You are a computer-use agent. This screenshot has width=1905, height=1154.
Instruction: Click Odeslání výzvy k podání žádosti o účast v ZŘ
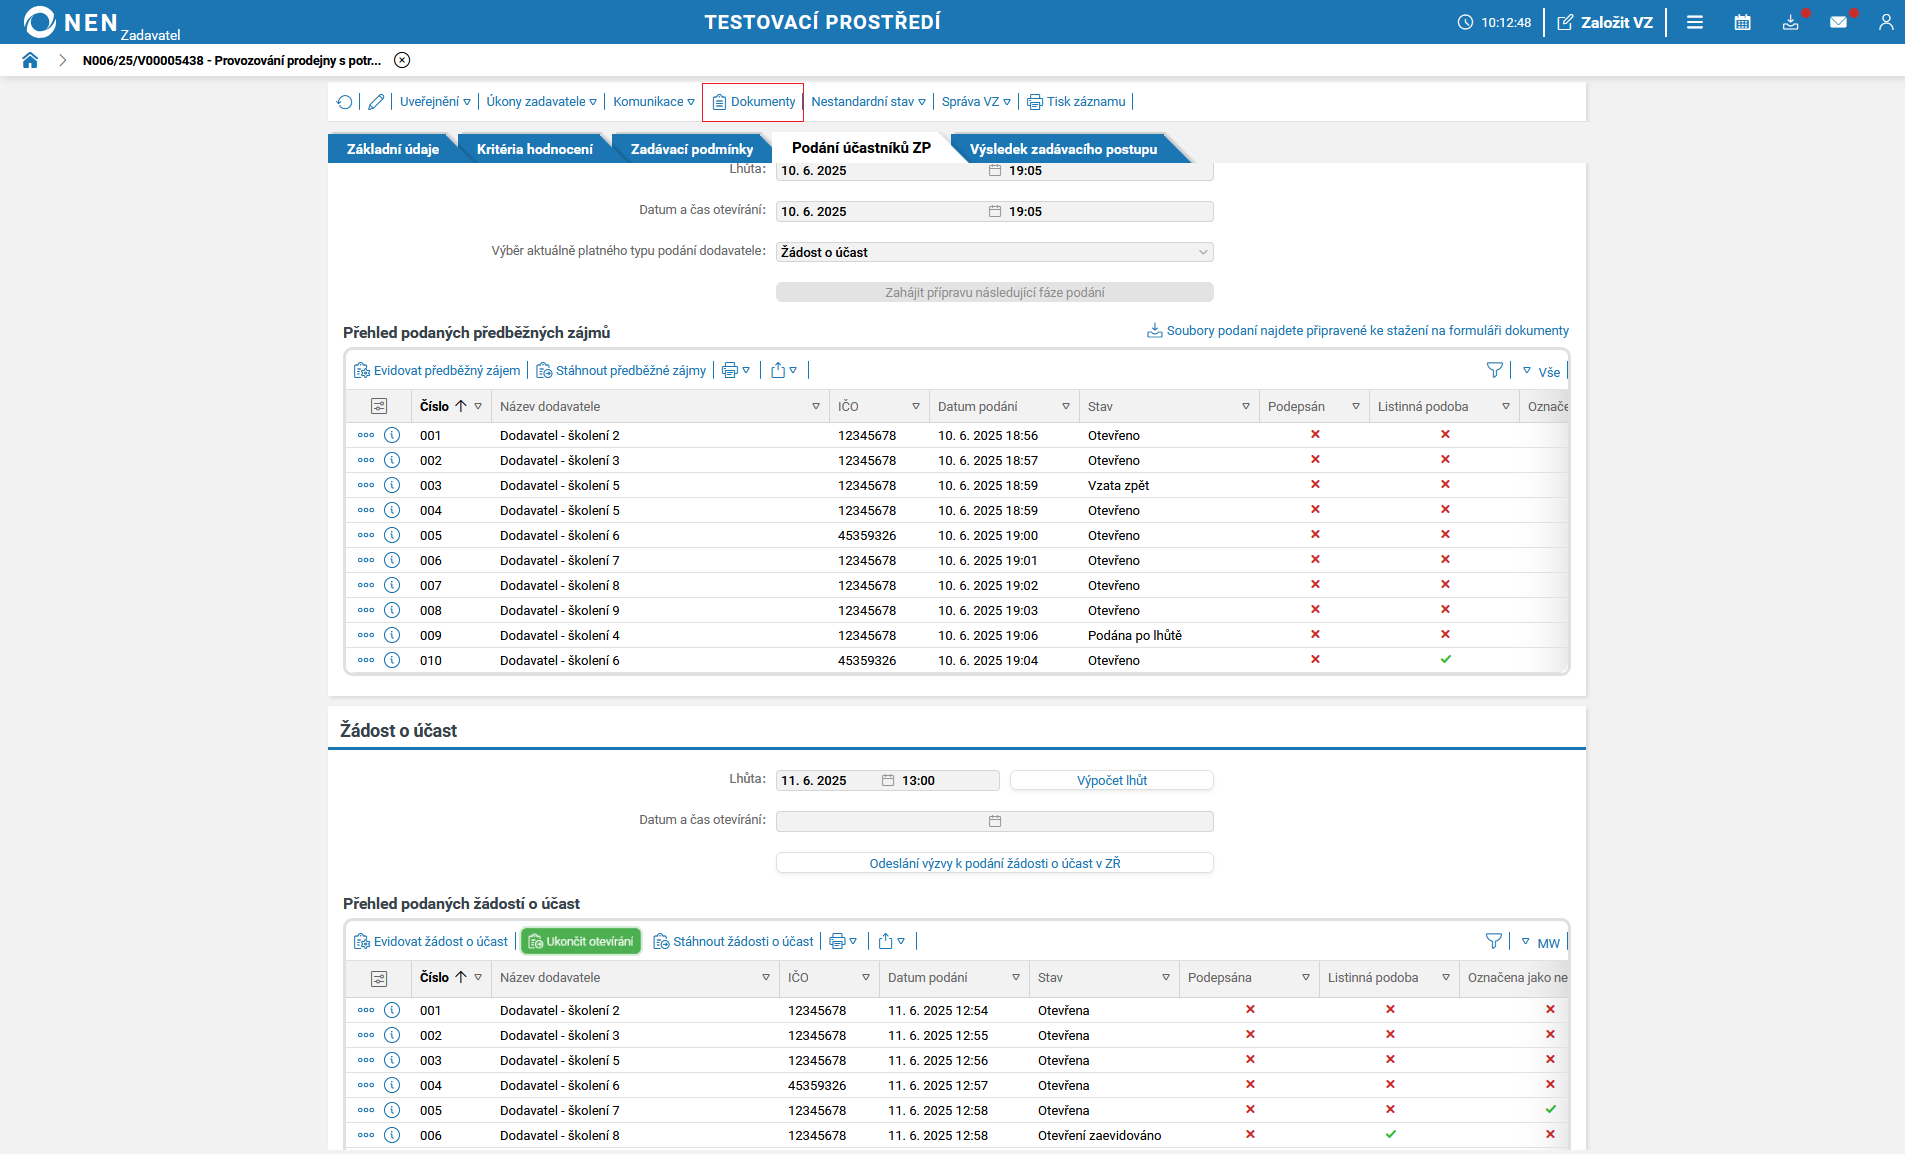pyautogui.click(x=994, y=863)
